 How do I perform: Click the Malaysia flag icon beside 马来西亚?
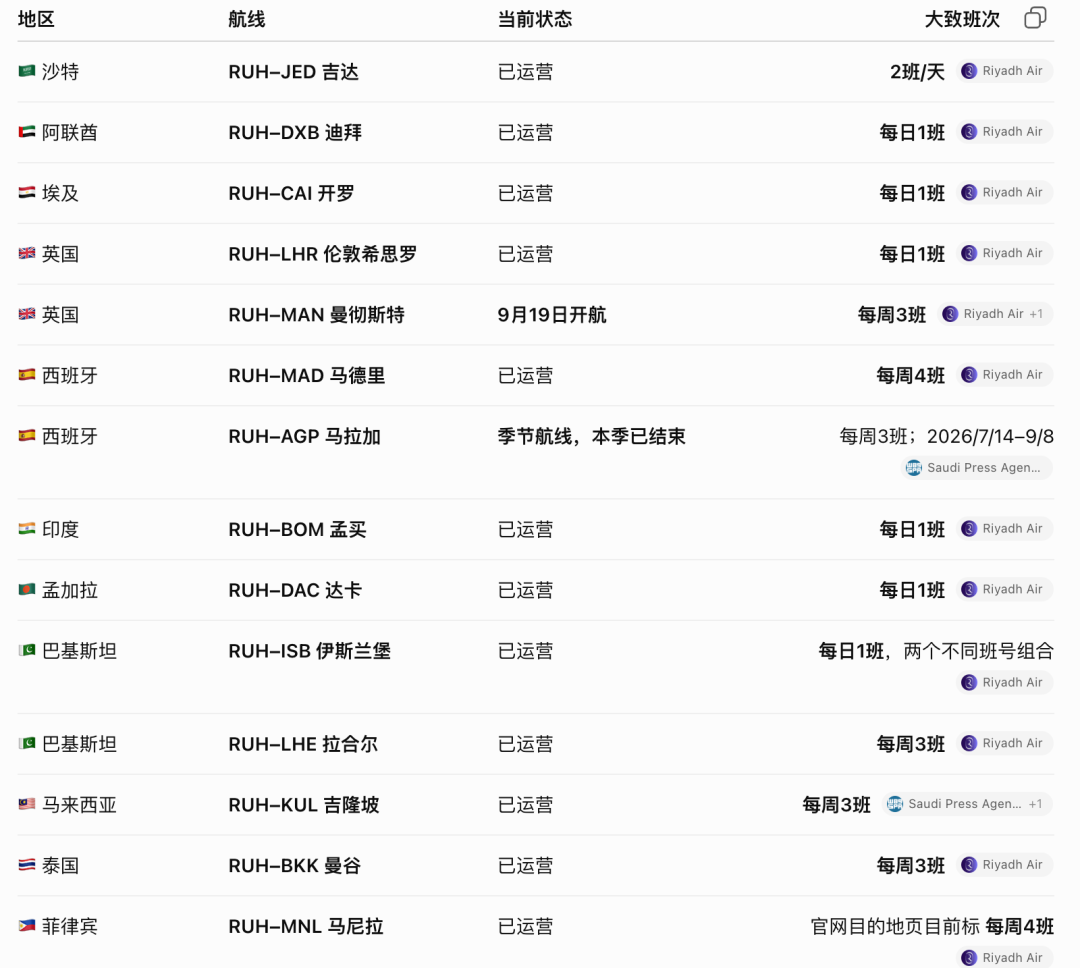coord(27,804)
